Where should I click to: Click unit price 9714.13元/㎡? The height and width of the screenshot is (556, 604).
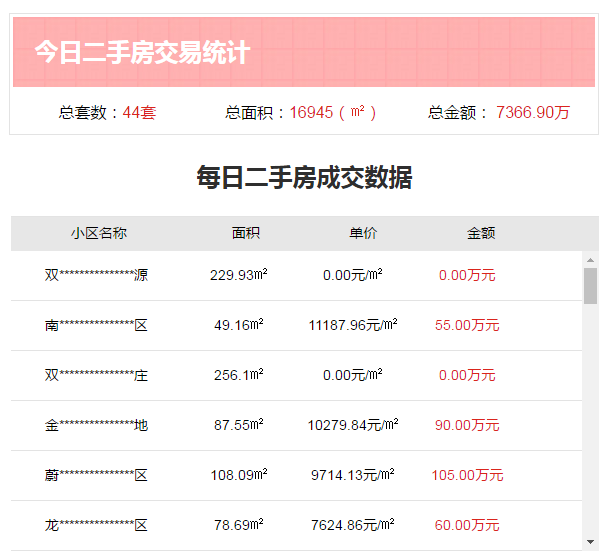click(352, 475)
